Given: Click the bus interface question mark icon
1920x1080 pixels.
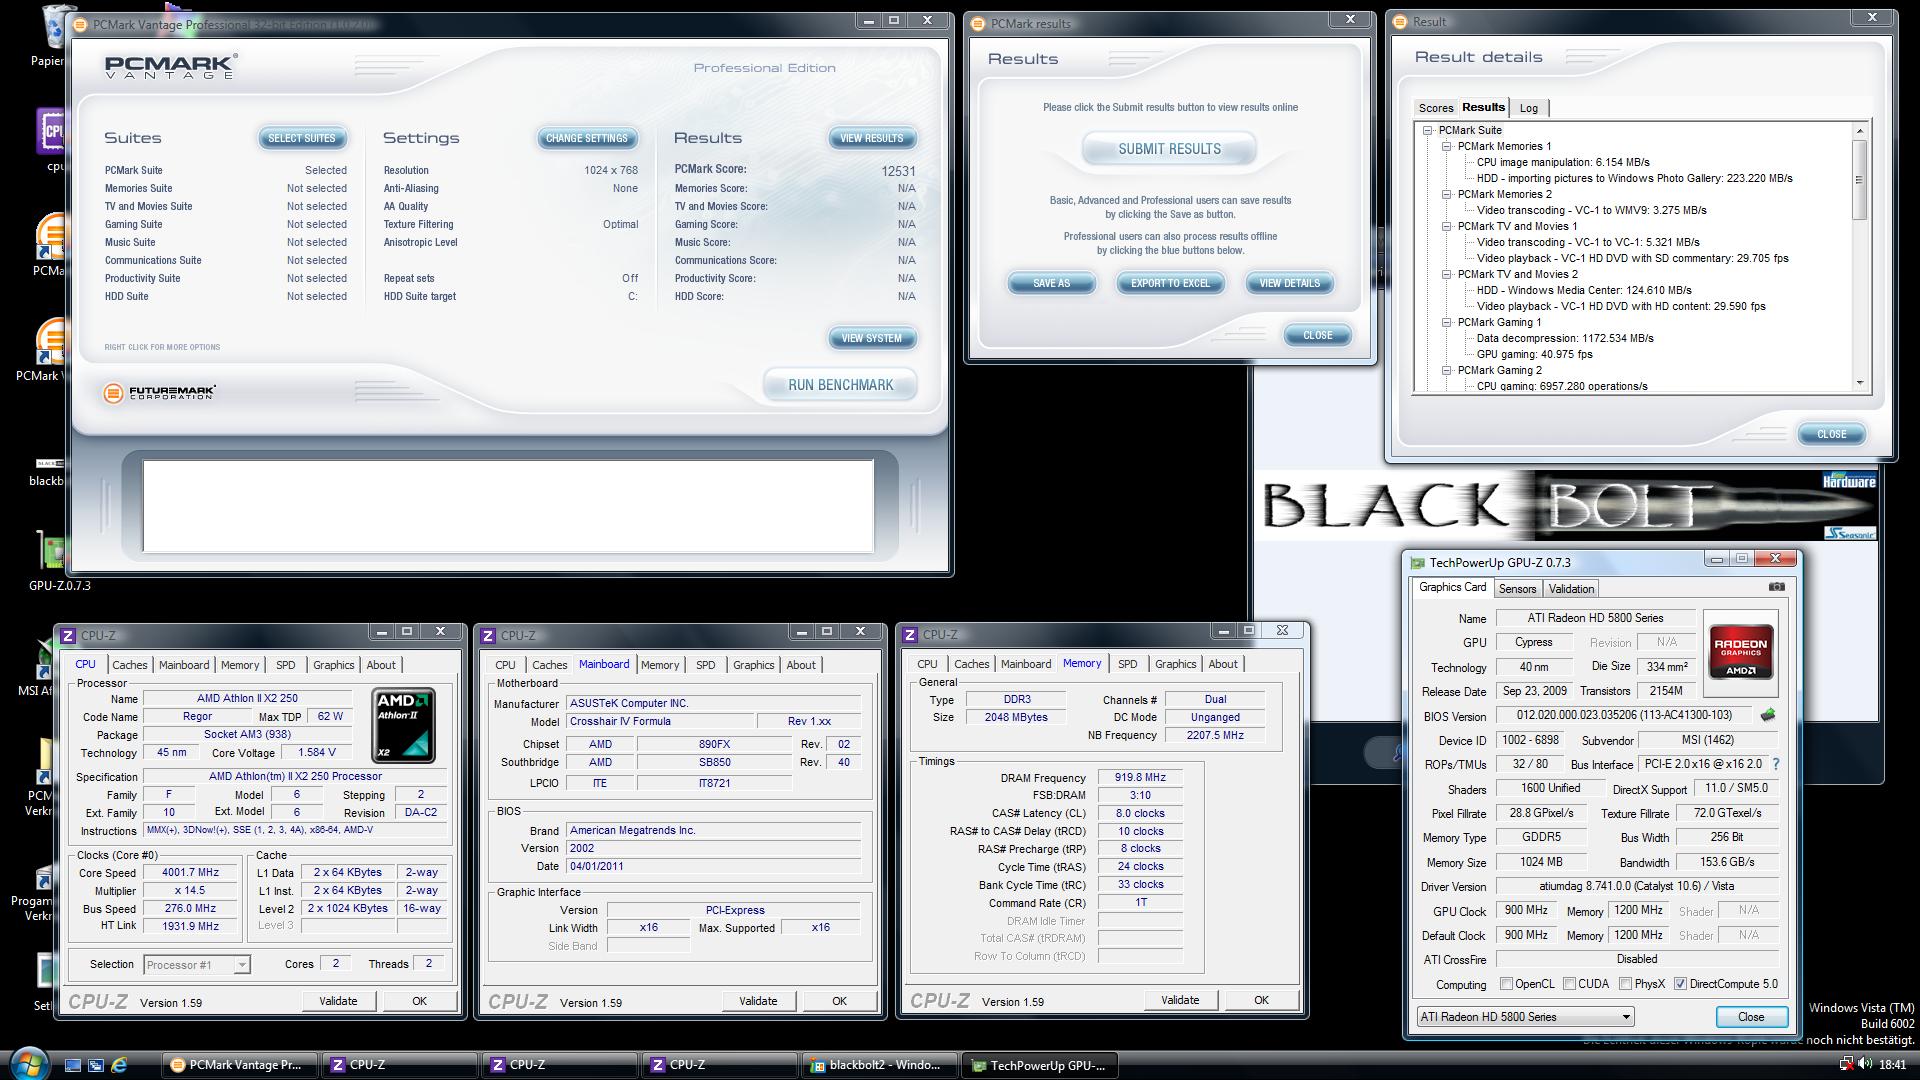Looking at the screenshot, I should coord(1775,764).
